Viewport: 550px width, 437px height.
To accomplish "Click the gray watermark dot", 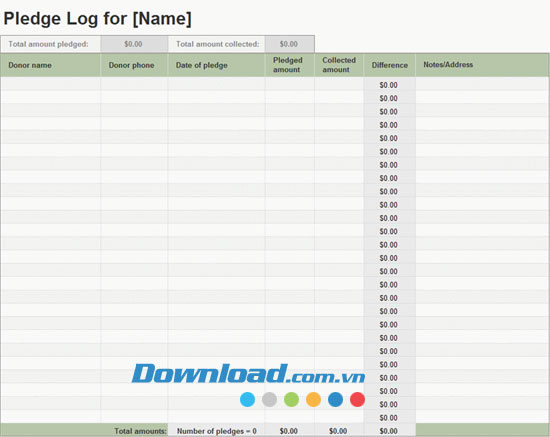I will point(269,399).
